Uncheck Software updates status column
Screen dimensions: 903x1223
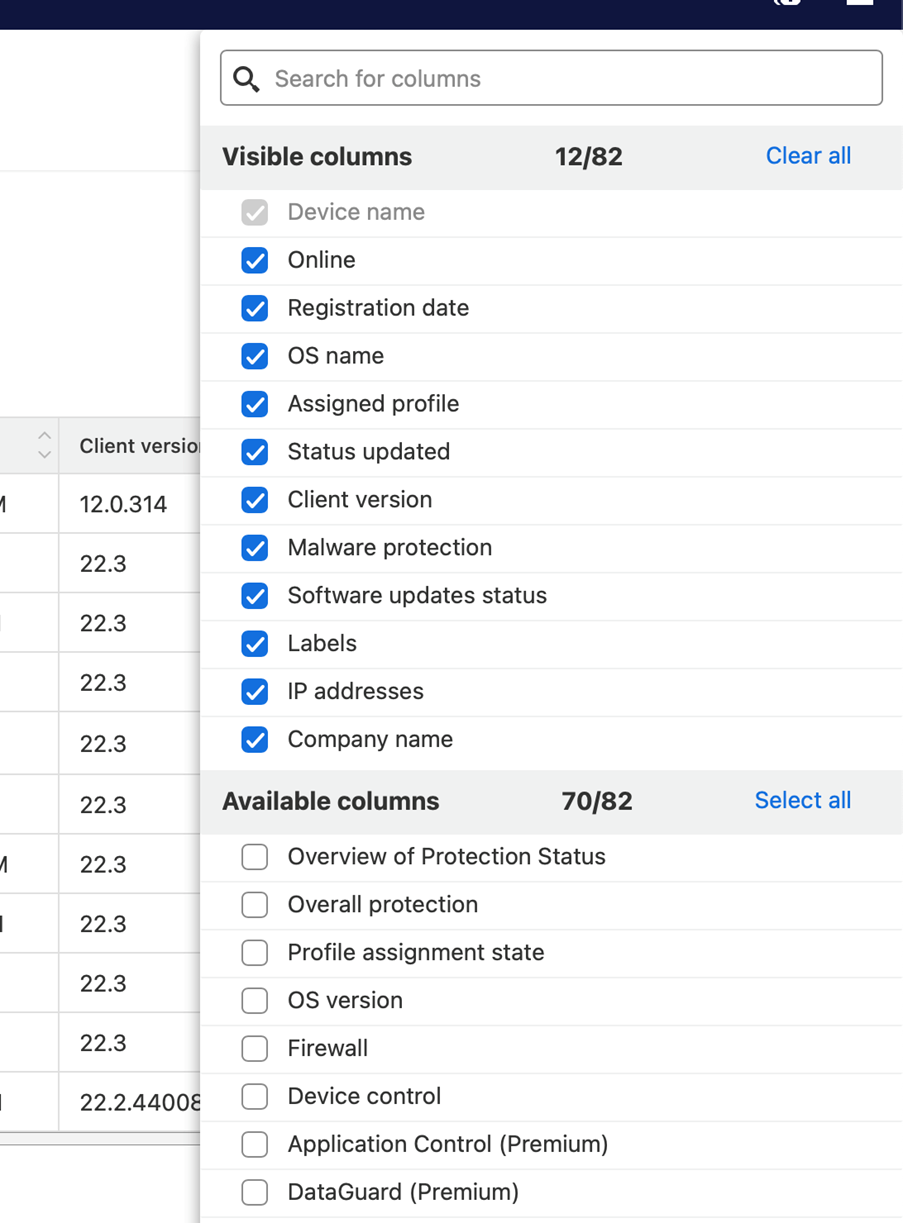255,596
